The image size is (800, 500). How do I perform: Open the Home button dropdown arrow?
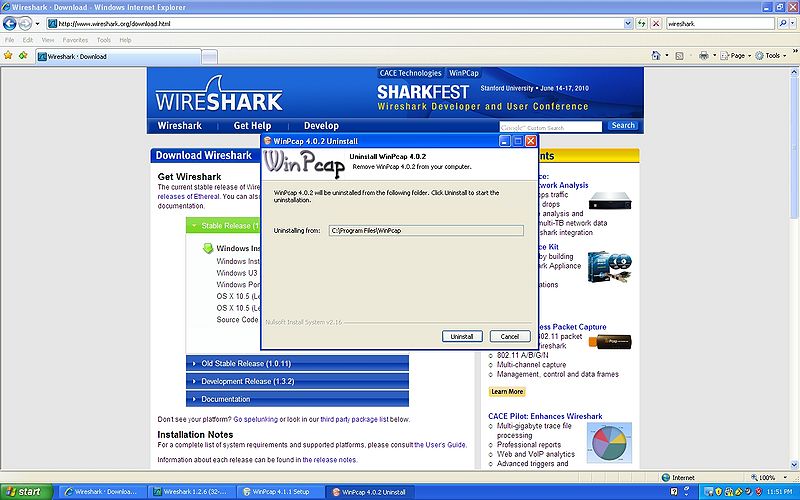(667, 56)
